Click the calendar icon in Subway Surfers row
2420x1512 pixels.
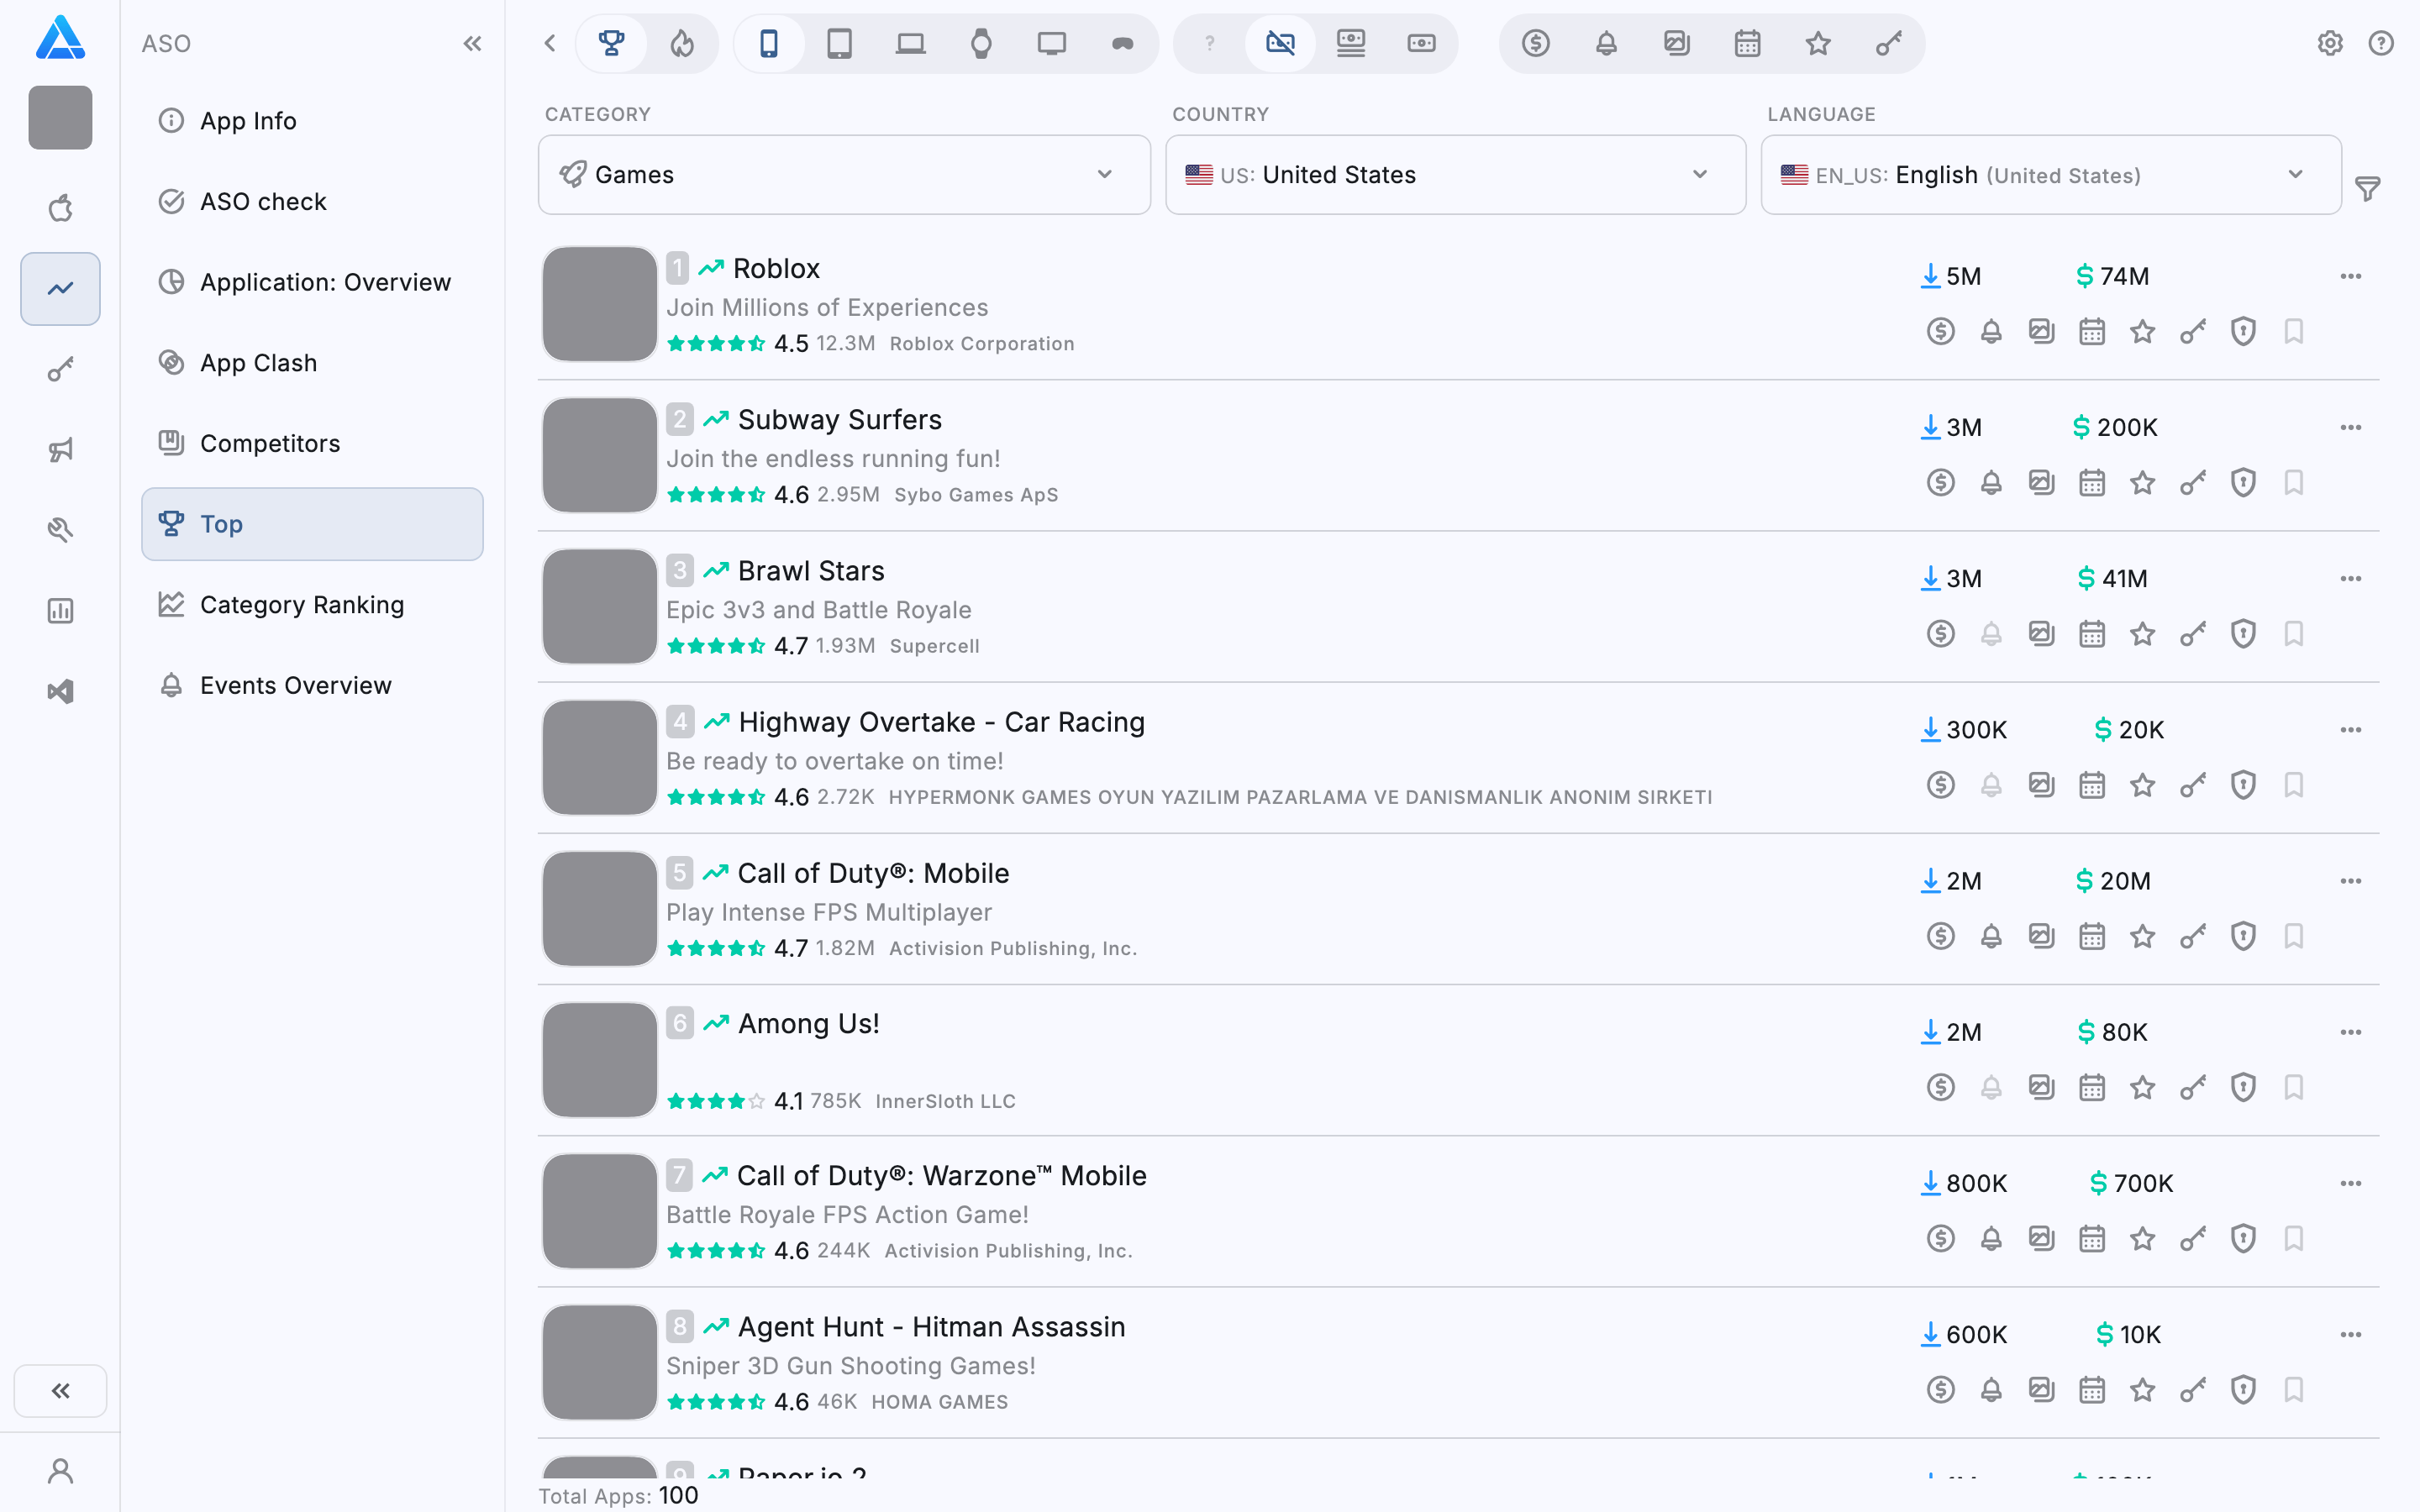pyautogui.click(x=2091, y=483)
